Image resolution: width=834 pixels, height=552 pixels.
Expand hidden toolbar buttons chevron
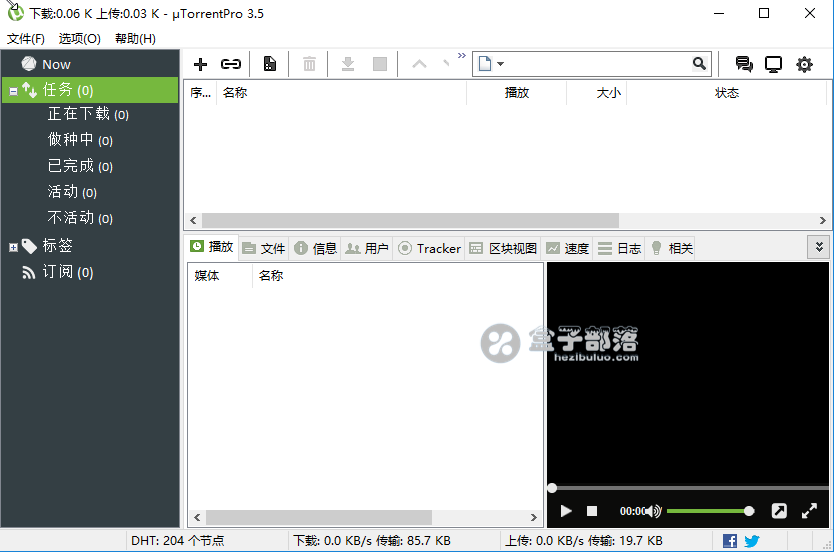point(462,55)
